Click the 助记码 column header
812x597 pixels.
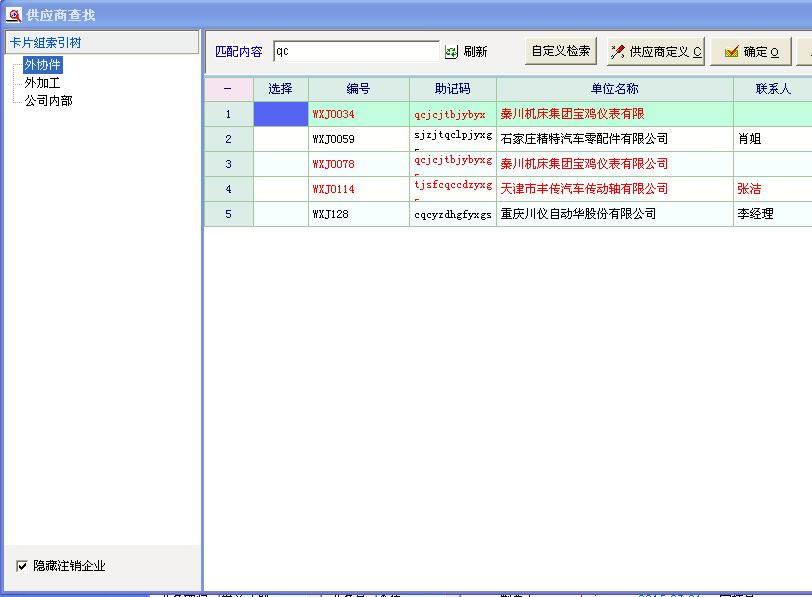(x=452, y=89)
